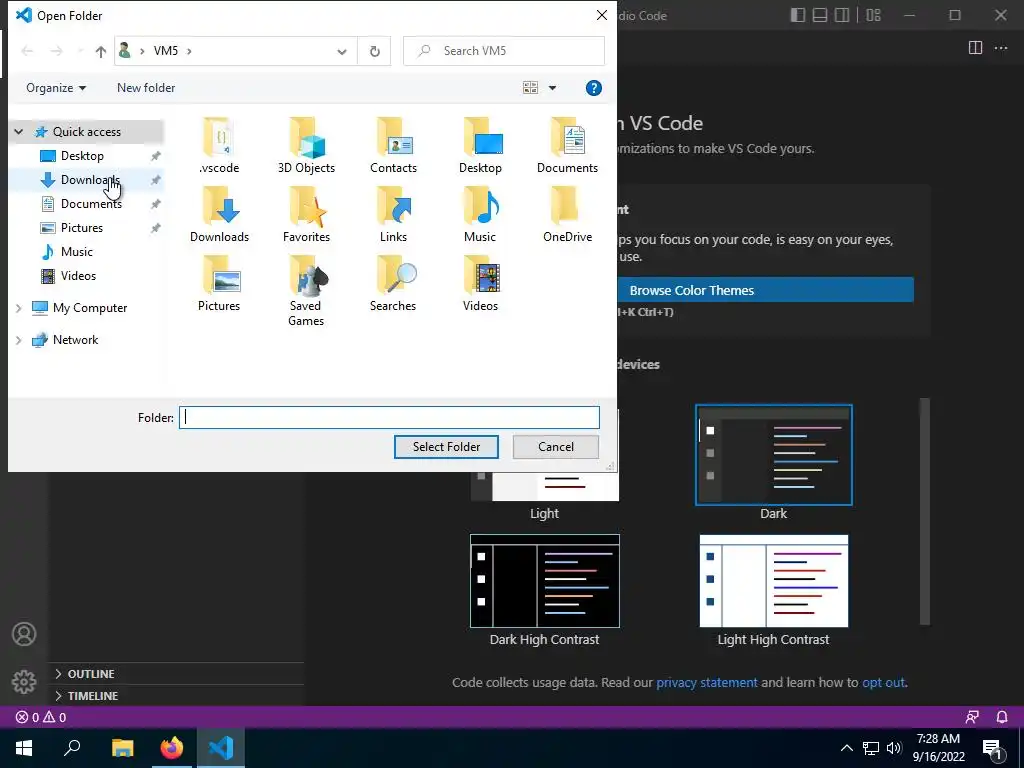Click the New folder button
The image size is (1024, 768).
(x=146, y=88)
